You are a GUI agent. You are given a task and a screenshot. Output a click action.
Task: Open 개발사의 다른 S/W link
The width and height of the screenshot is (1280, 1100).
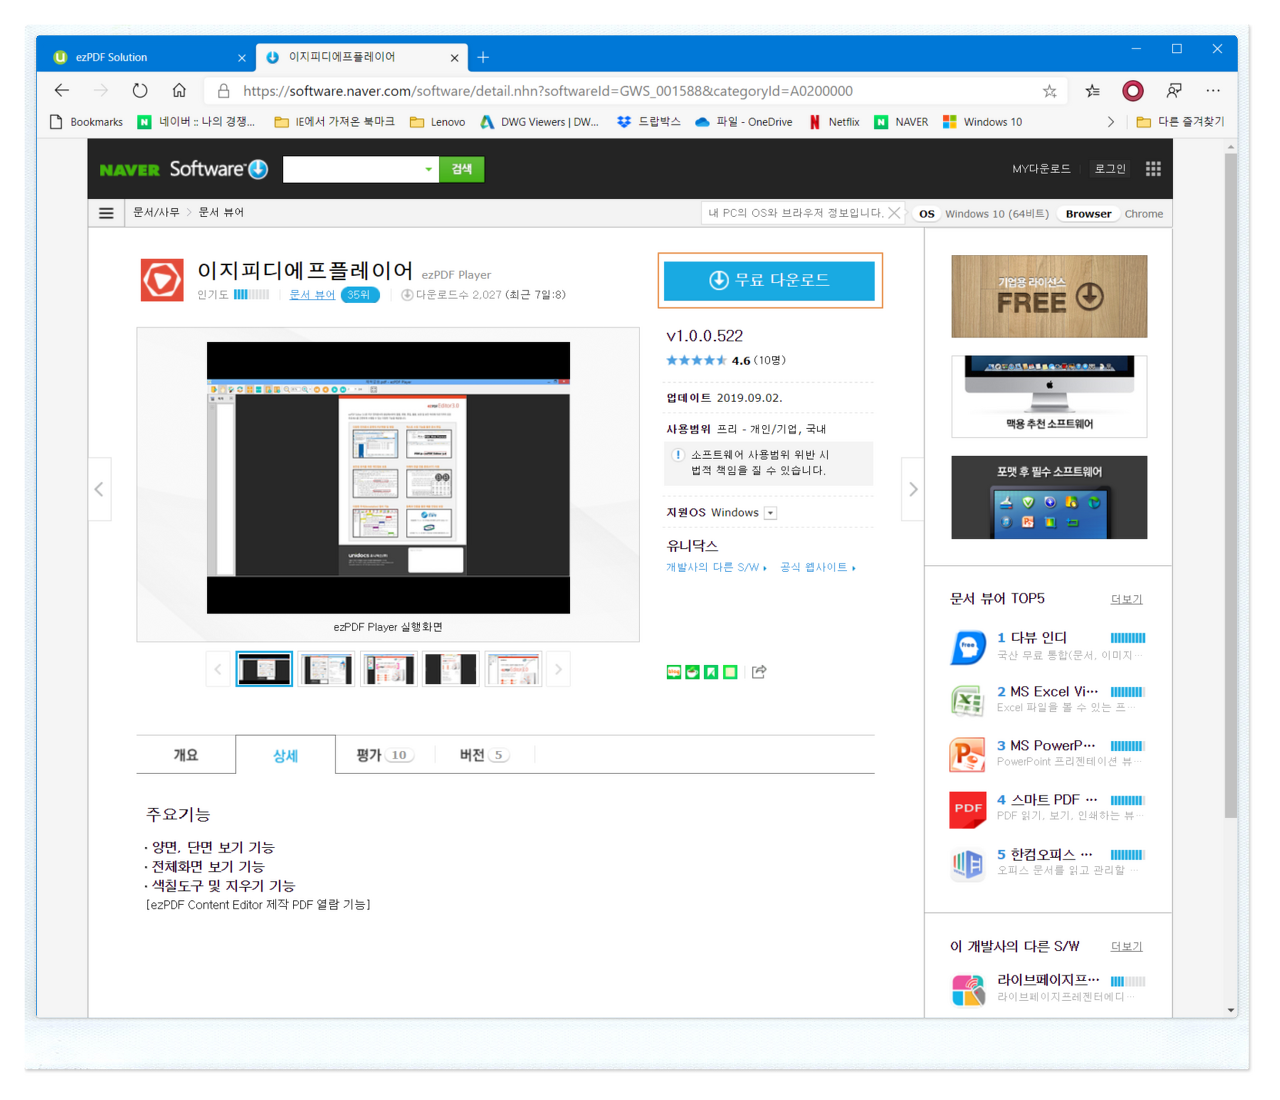point(717,567)
